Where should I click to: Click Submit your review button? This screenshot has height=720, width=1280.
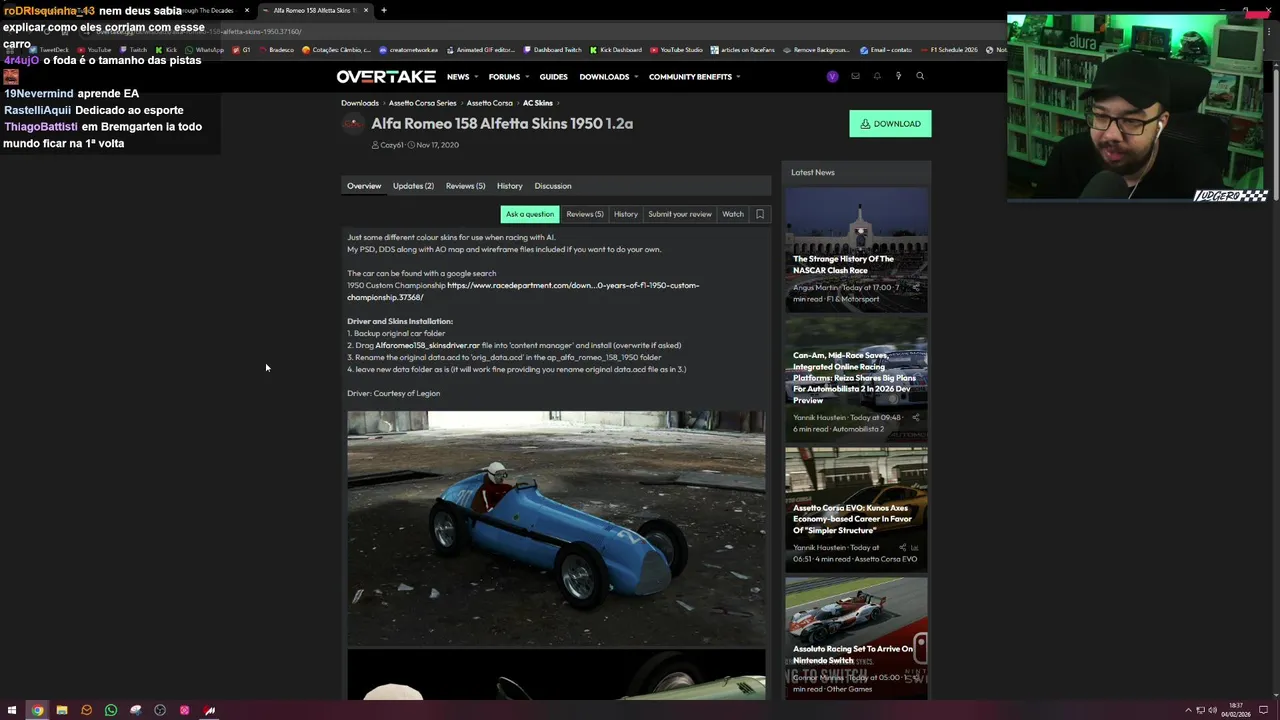click(680, 214)
